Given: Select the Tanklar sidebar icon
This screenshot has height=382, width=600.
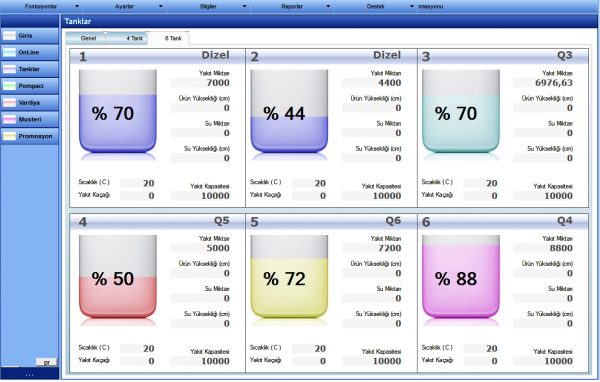Looking at the screenshot, I should 9,69.
